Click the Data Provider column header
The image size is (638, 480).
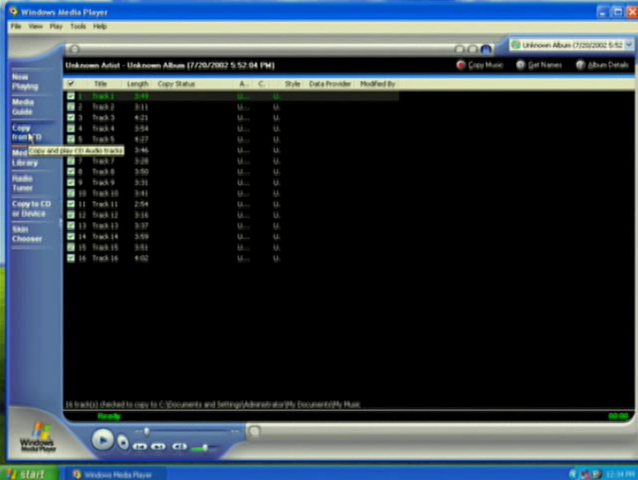coord(330,84)
